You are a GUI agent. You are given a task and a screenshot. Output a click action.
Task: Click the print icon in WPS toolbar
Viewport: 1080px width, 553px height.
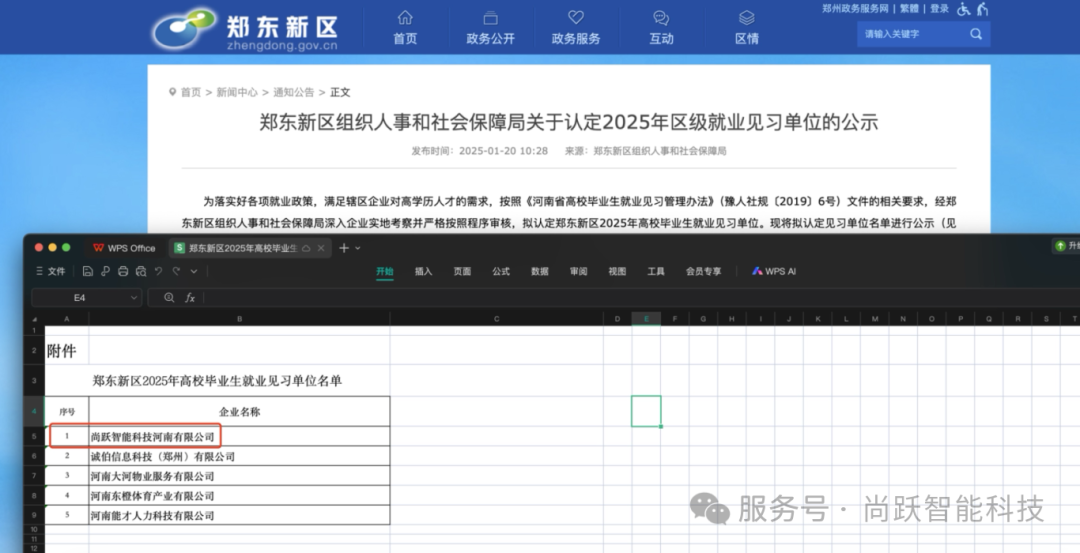click(x=123, y=271)
